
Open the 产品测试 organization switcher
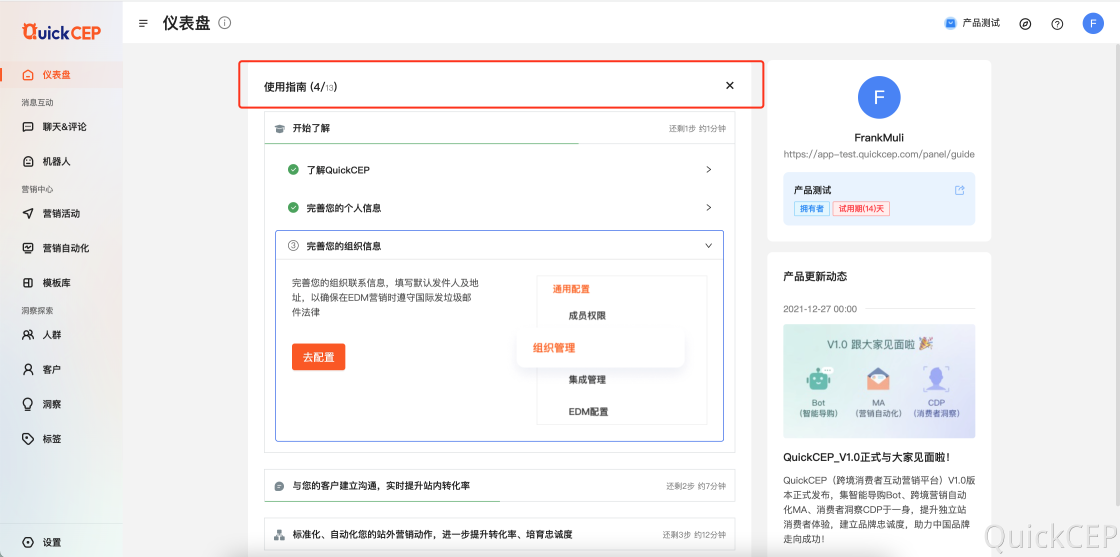click(972, 23)
